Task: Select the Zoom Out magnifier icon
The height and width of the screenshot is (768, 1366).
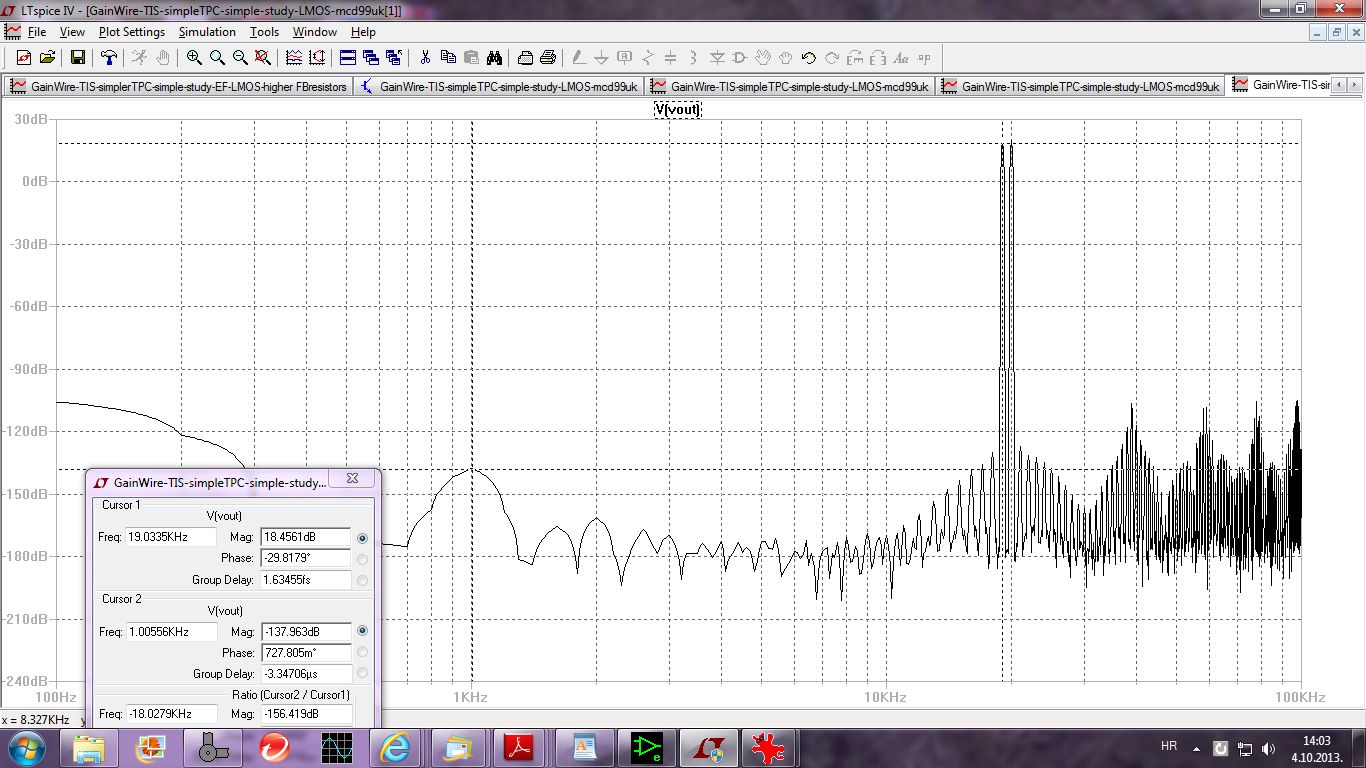Action: tap(240, 58)
